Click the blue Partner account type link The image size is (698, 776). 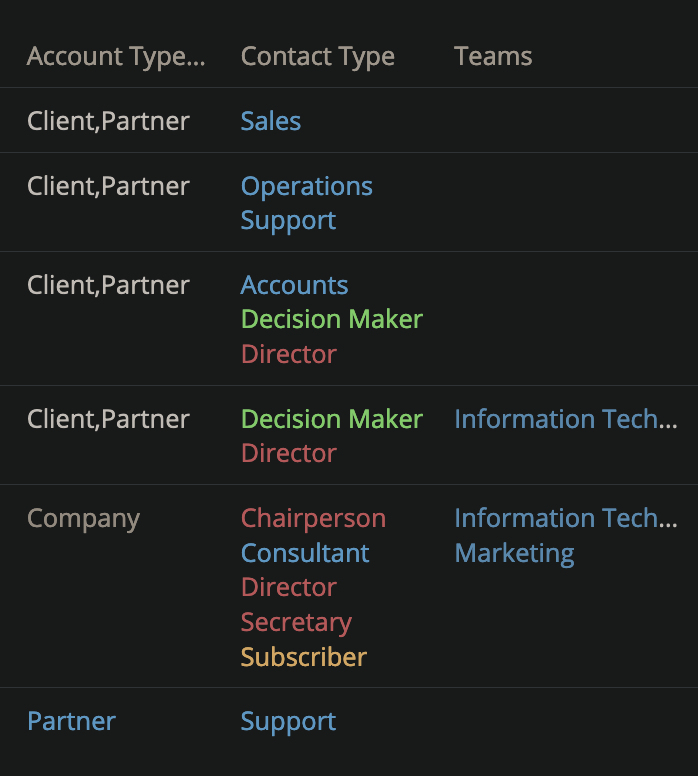click(x=71, y=721)
